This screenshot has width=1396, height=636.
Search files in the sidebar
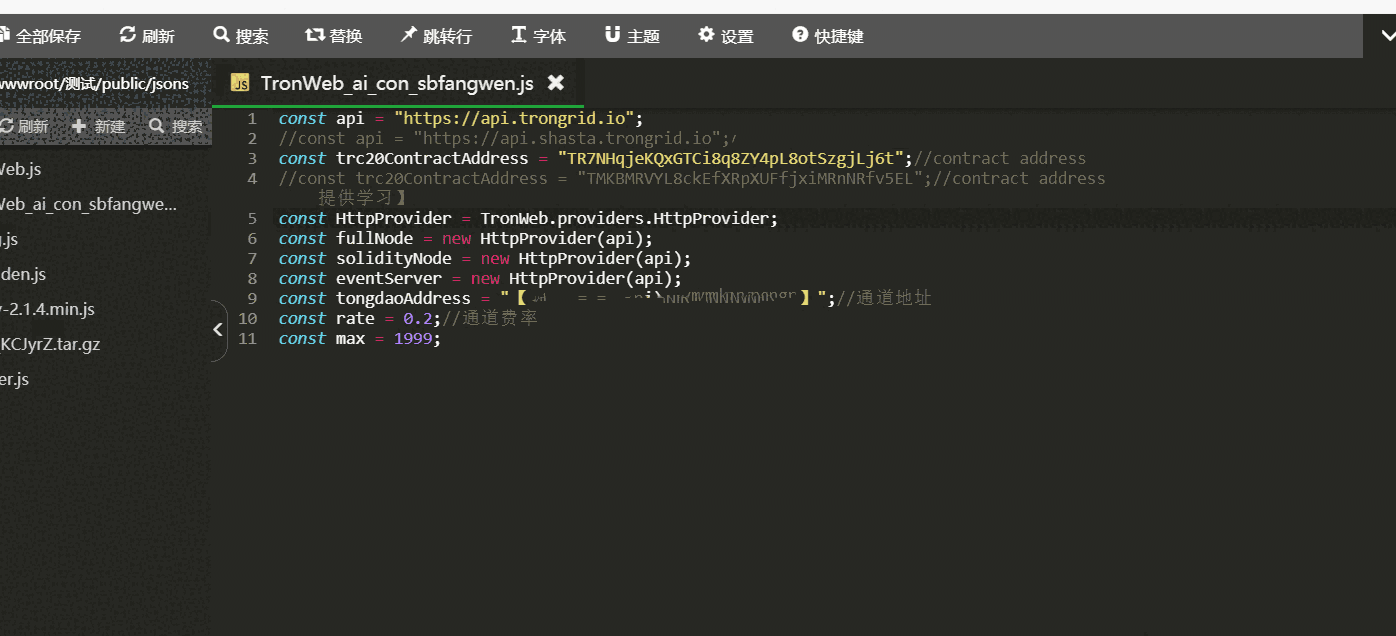pos(175,126)
